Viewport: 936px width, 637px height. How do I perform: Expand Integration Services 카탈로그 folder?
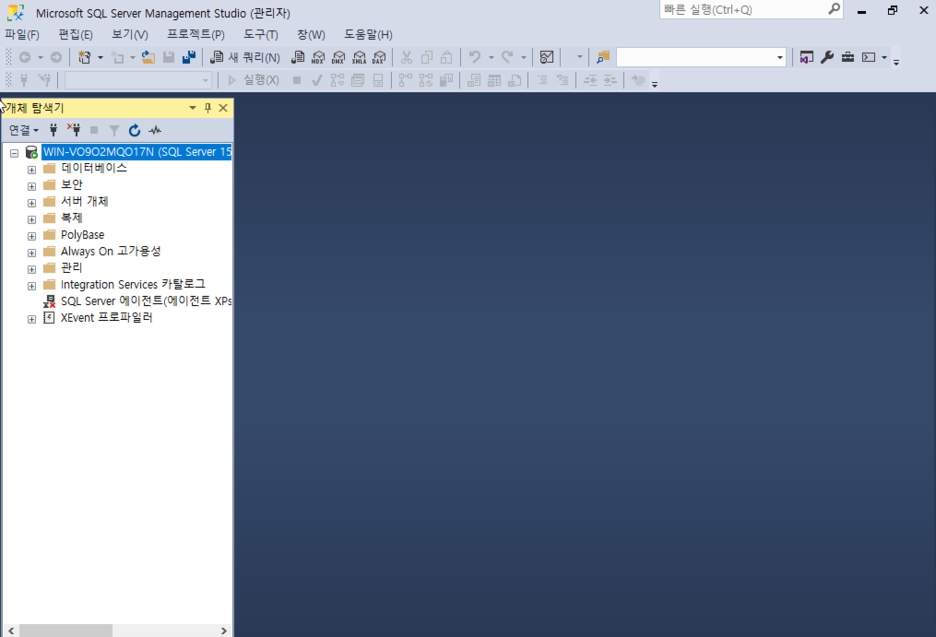coord(32,286)
